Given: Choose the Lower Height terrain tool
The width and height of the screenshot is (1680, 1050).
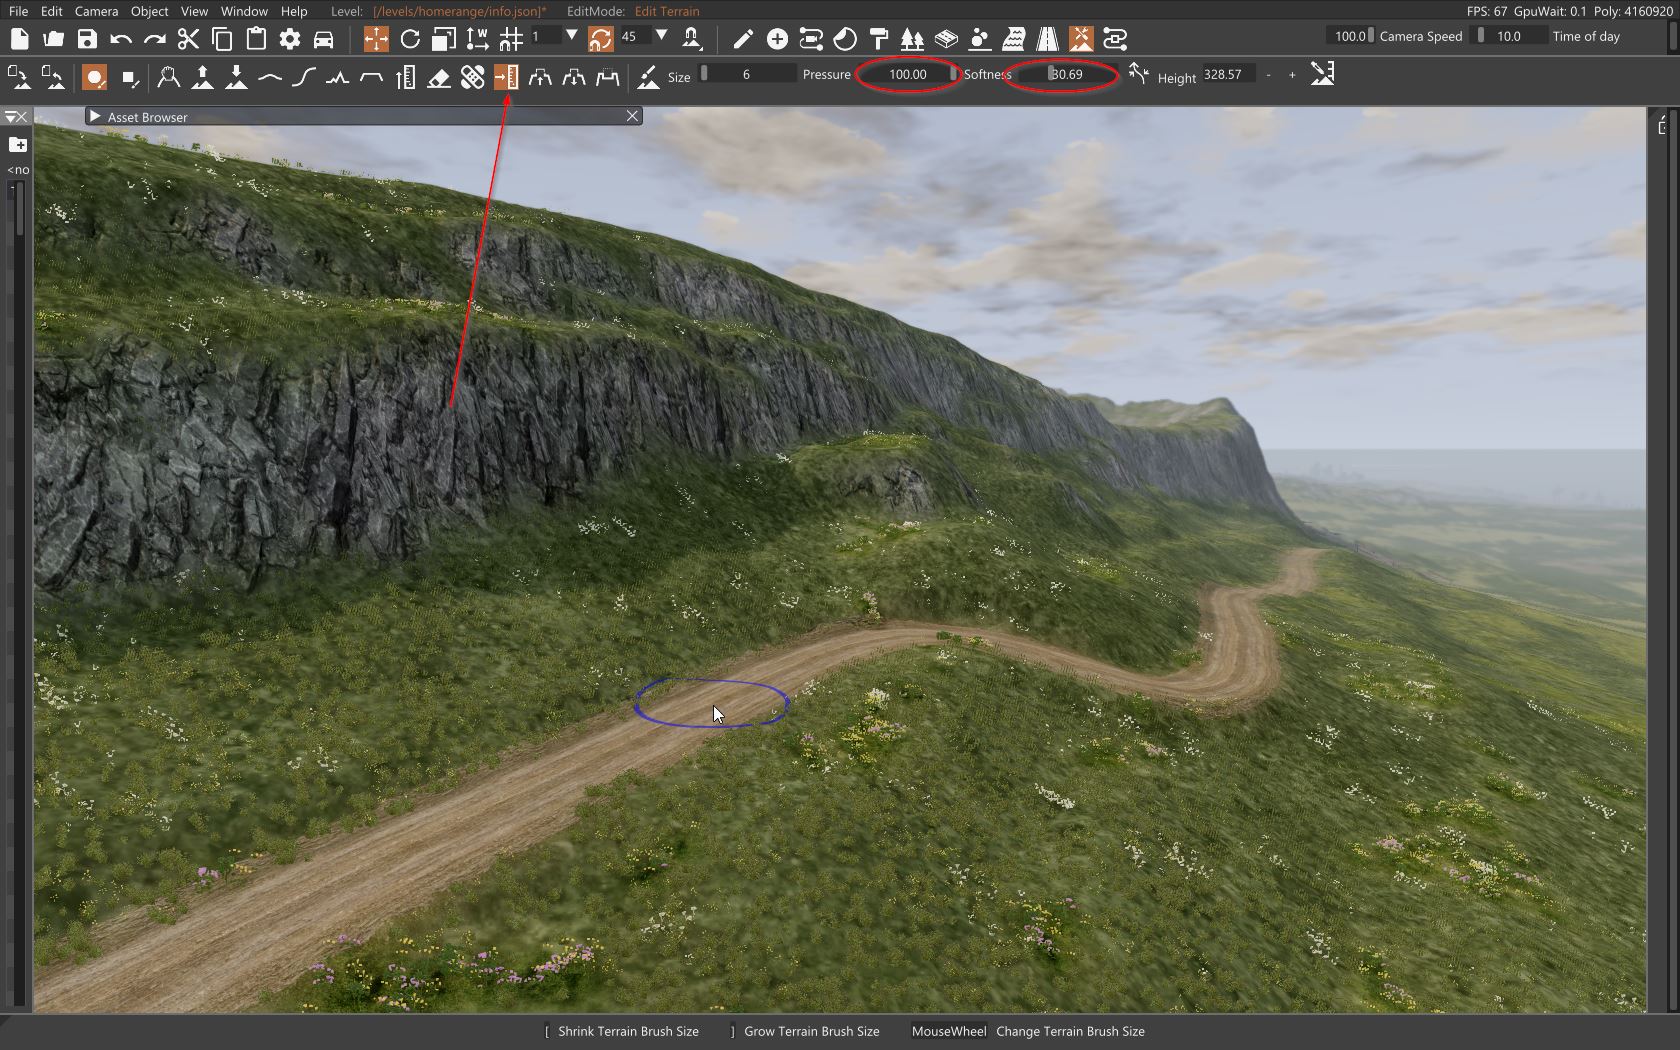Looking at the screenshot, I should (236, 77).
